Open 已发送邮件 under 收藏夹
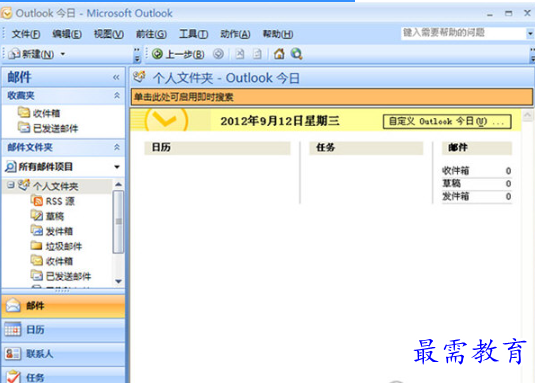Image resolution: width=535 pixels, height=383 pixels. coord(48,128)
